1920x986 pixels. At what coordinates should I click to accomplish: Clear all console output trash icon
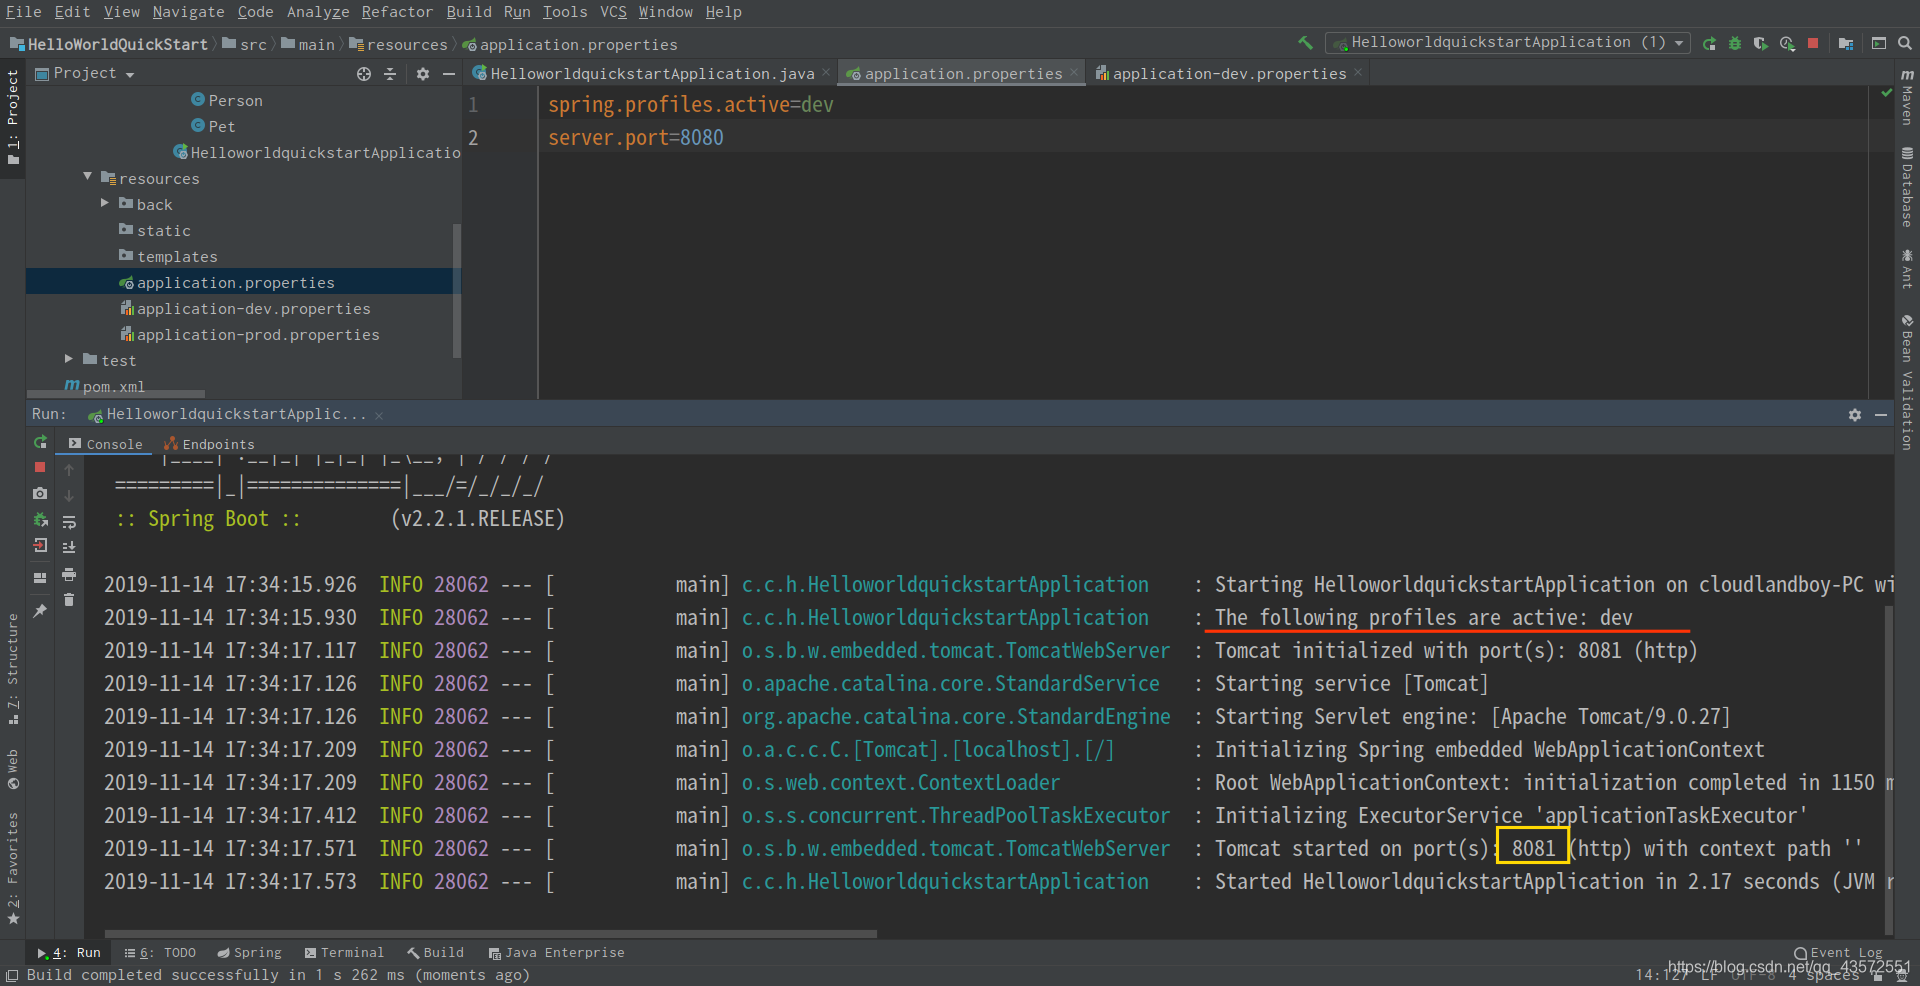point(69,600)
